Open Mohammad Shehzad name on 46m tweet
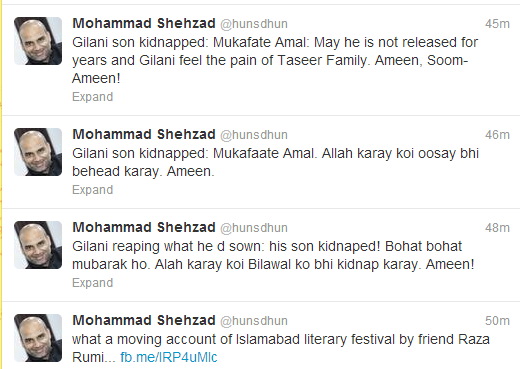Image resolution: width=520 pixels, height=369 pixels. pyautogui.click(x=144, y=134)
